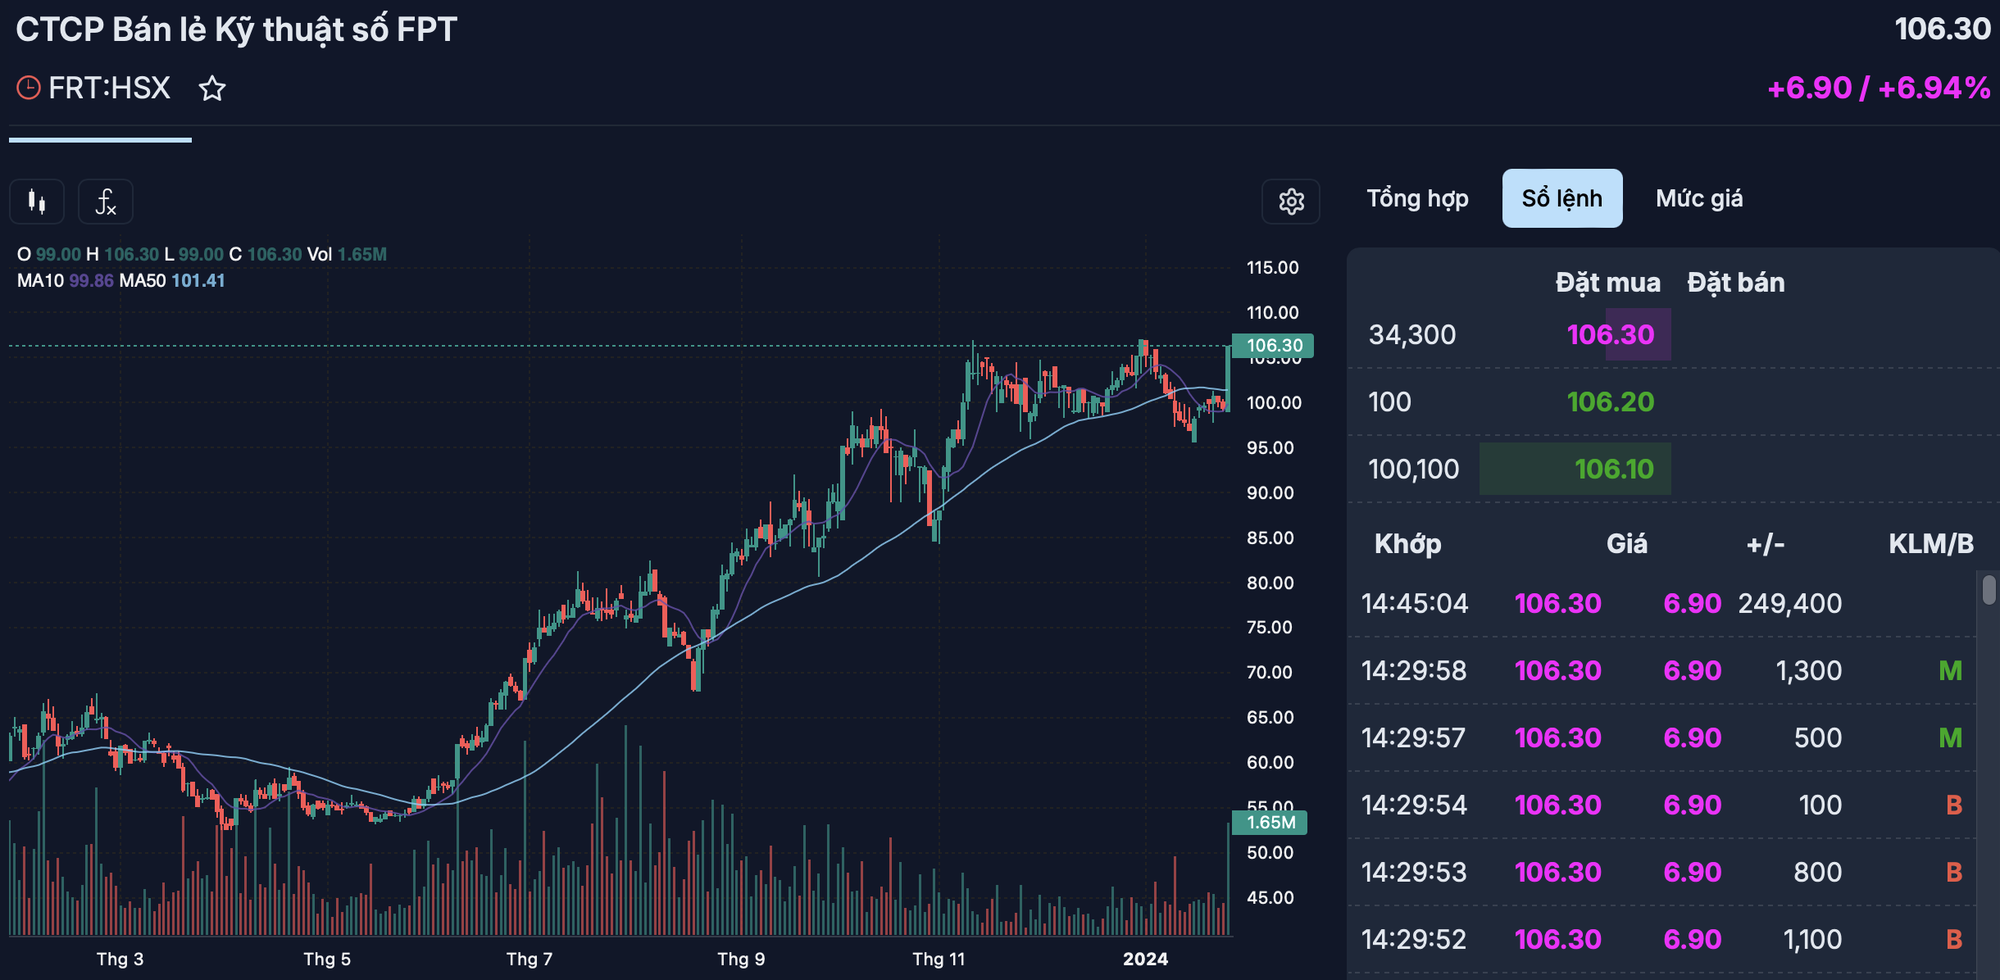Click the 106.30 price axis label
Screen dimensions: 2000x980
tap(1273, 346)
